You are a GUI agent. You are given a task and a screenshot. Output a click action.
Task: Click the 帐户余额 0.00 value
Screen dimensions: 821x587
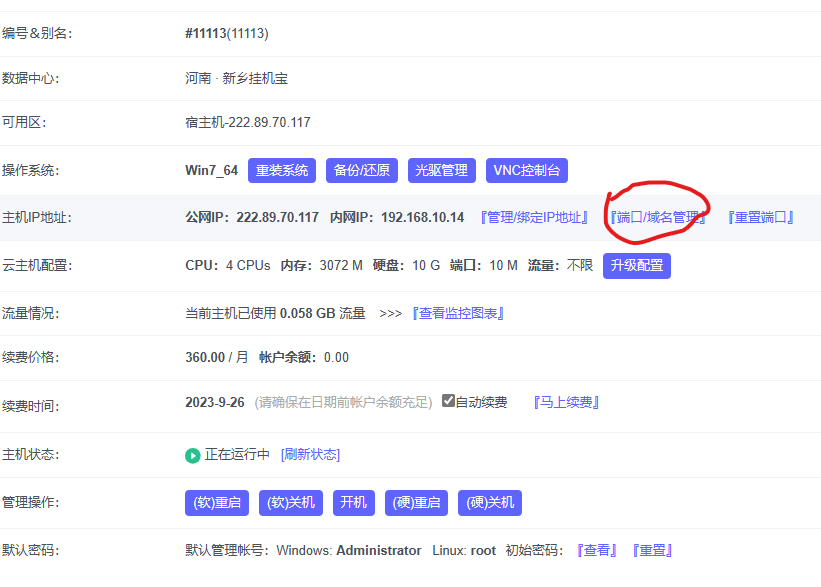(x=336, y=358)
